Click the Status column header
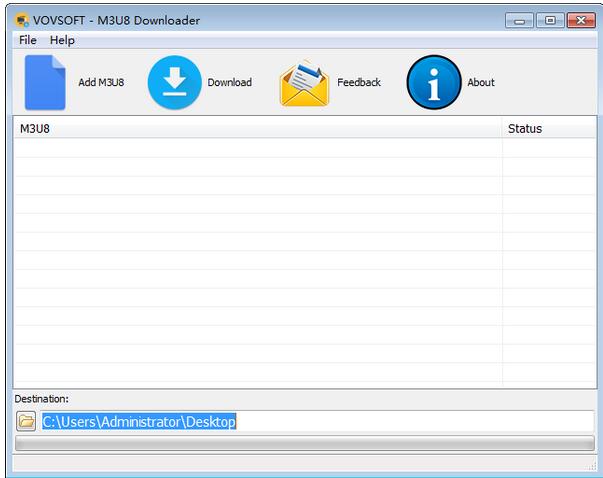 click(549, 128)
